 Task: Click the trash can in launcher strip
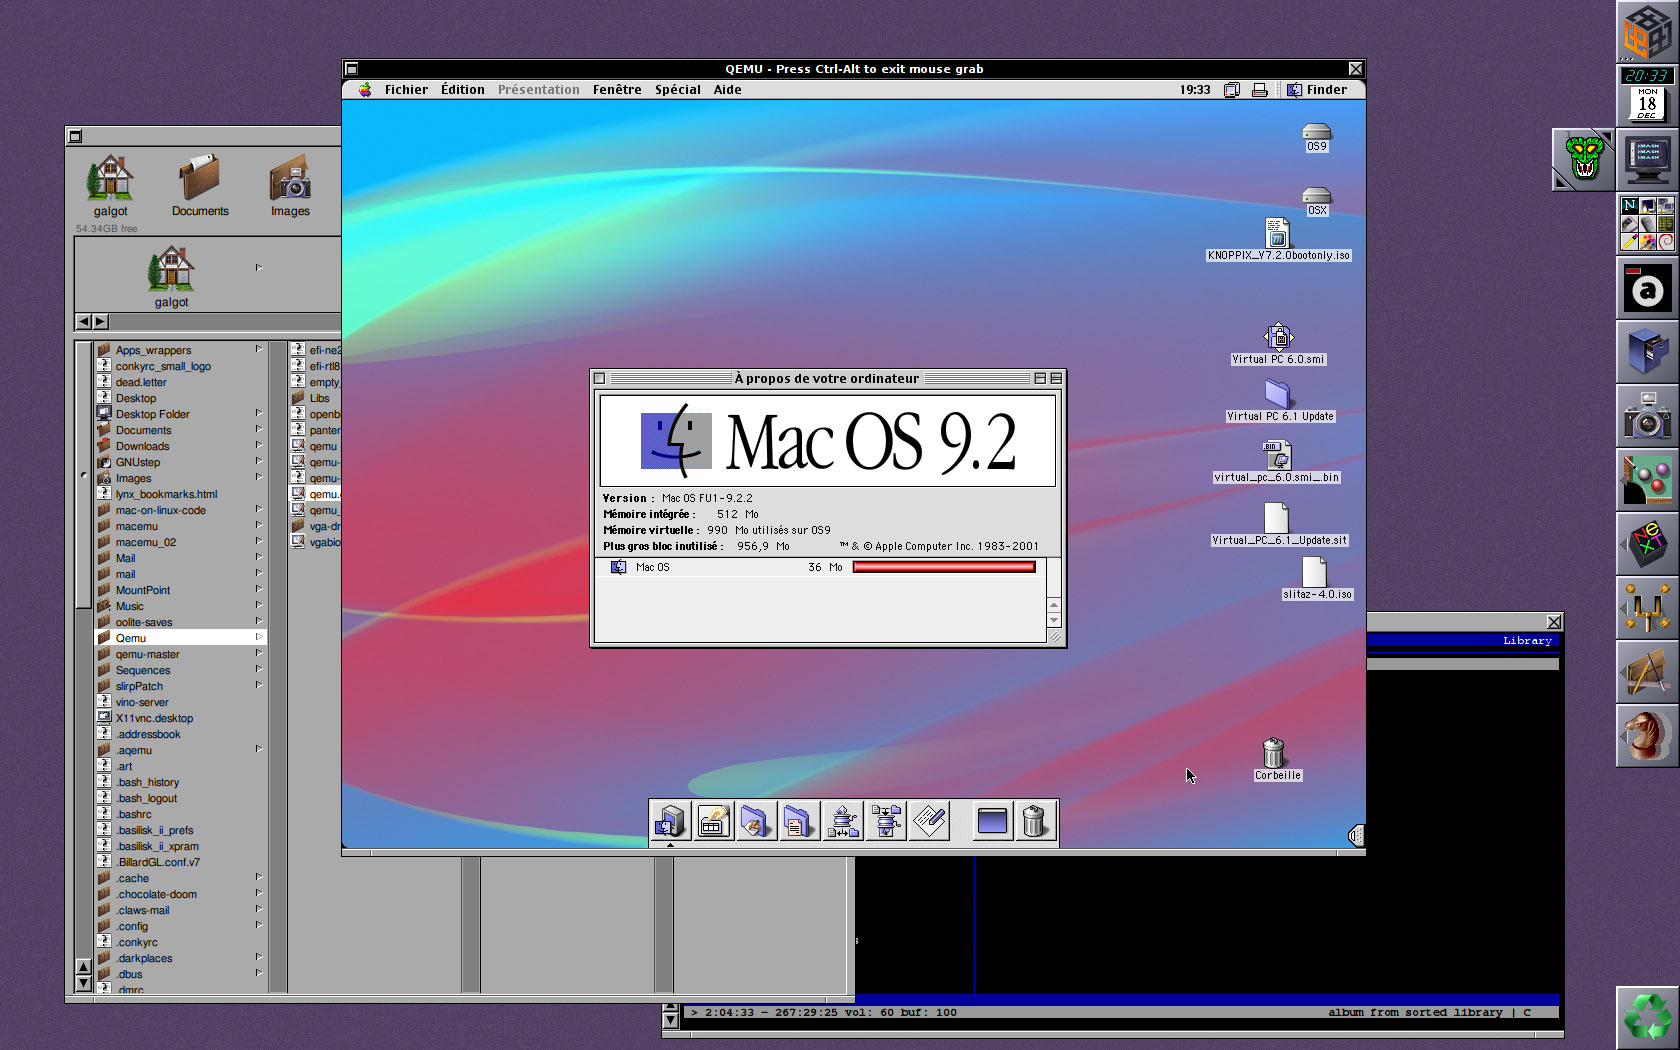point(1034,821)
